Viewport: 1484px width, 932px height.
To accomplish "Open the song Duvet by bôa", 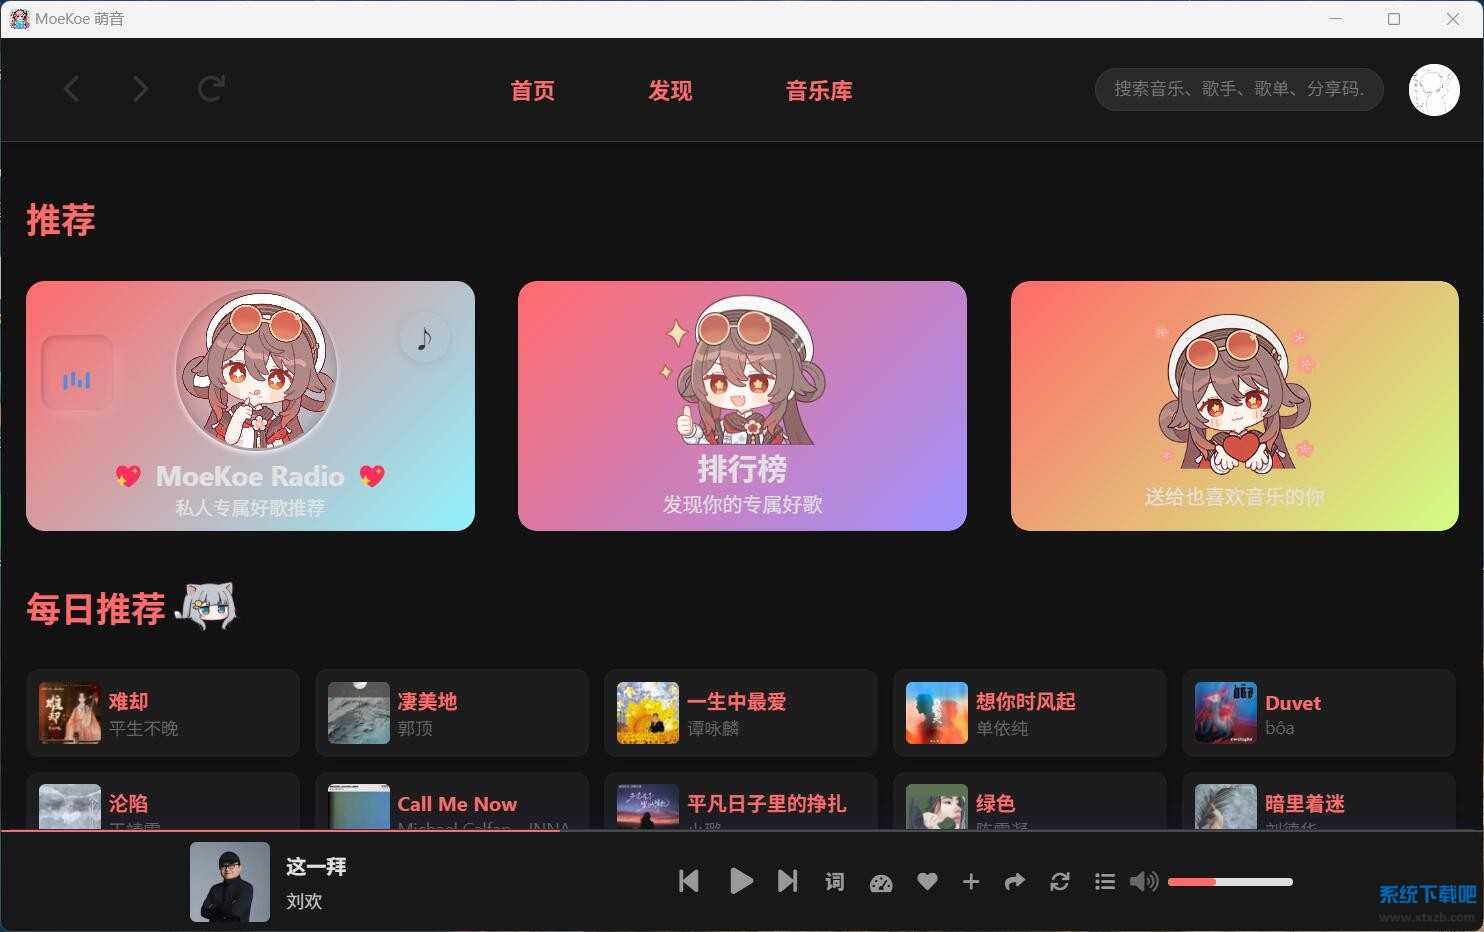I will click(1318, 713).
